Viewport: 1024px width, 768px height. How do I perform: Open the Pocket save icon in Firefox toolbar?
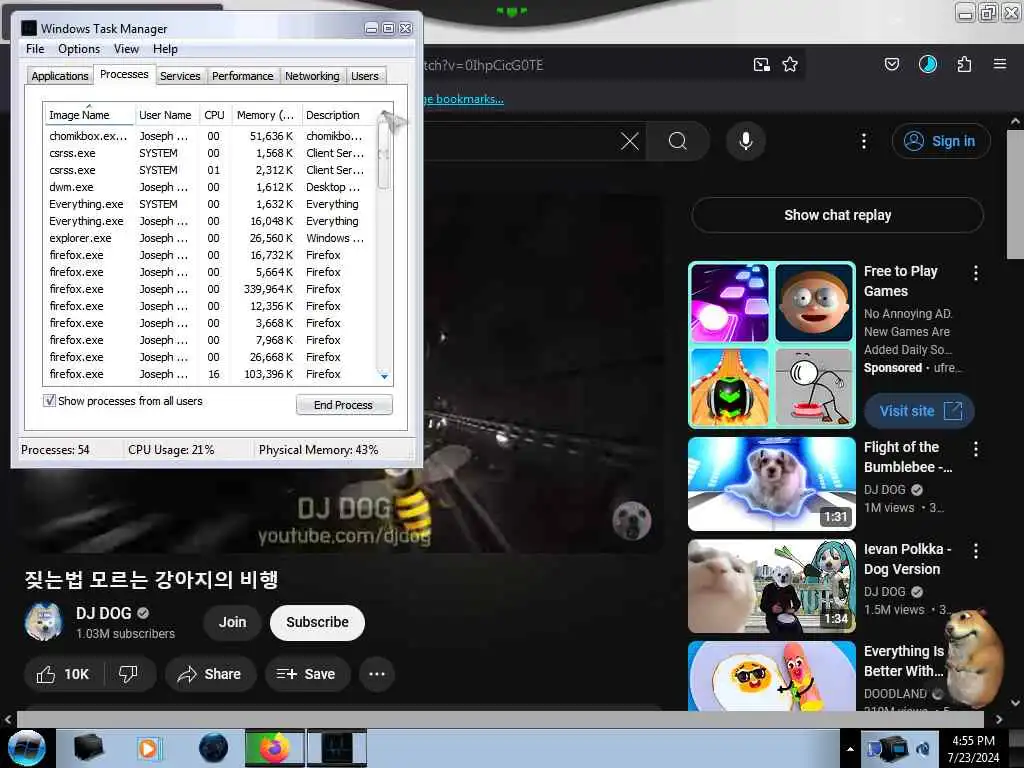(x=891, y=64)
